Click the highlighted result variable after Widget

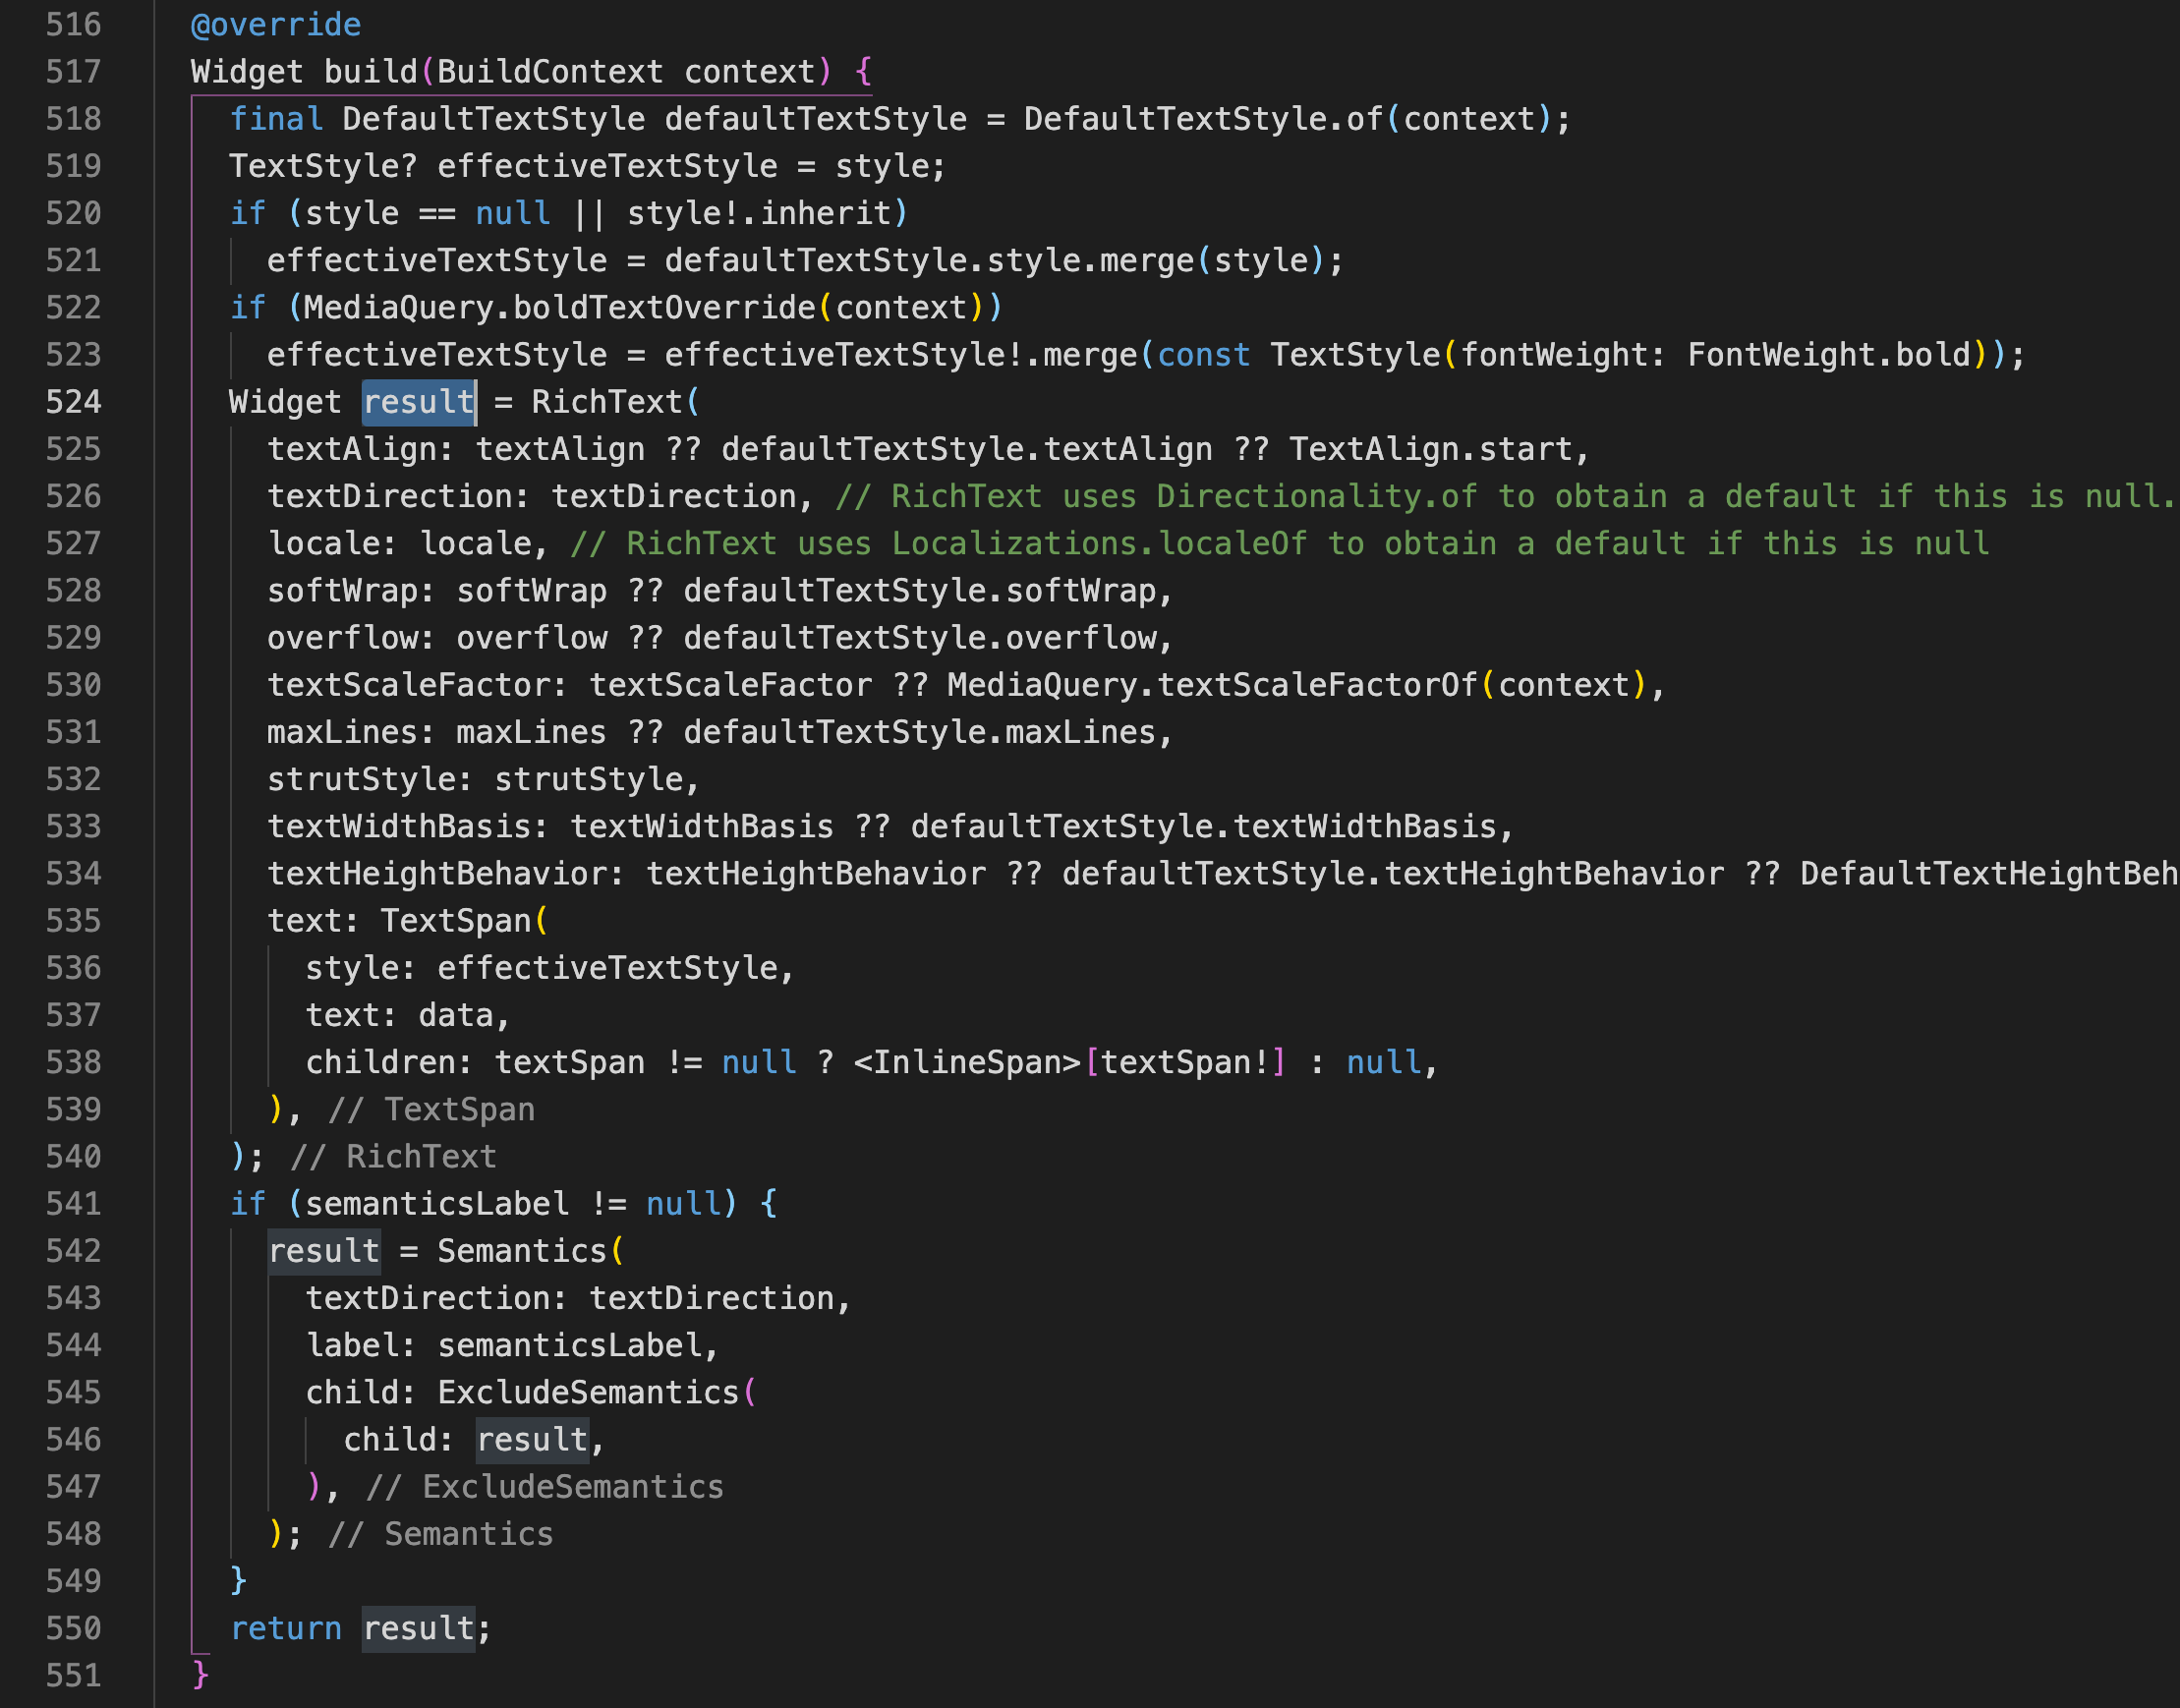click(418, 402)
